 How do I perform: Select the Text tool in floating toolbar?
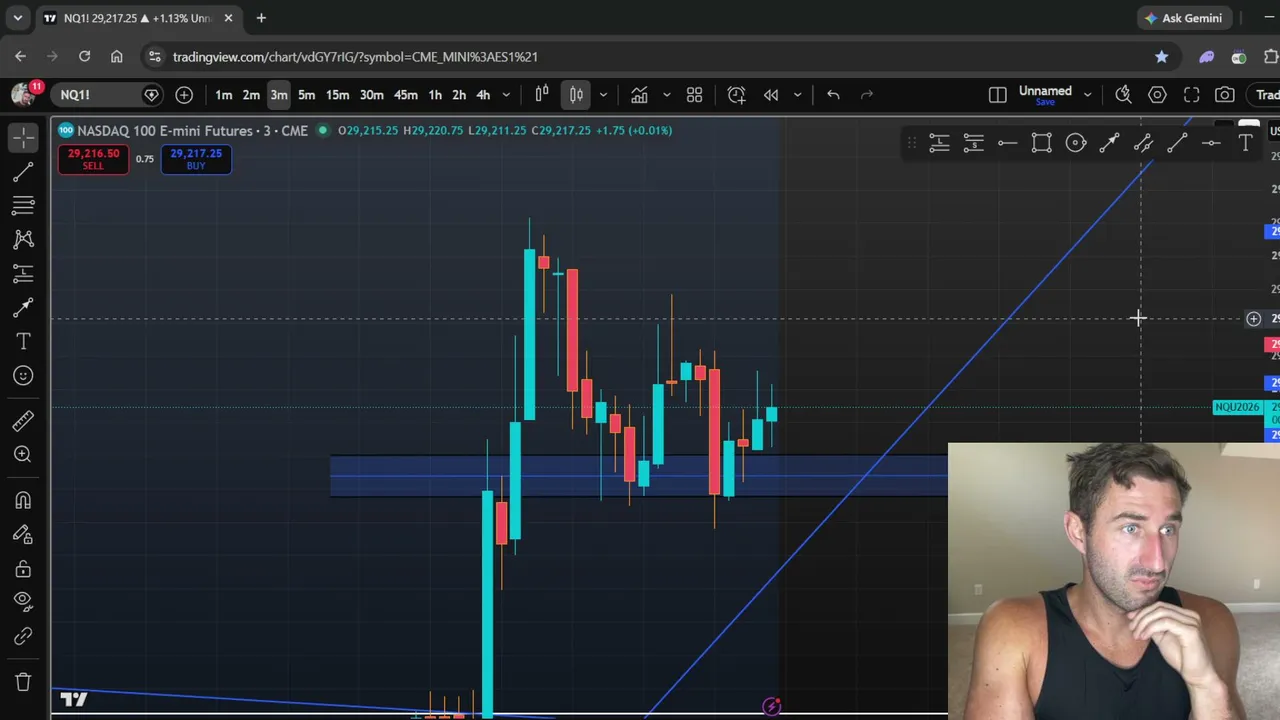1245,144
